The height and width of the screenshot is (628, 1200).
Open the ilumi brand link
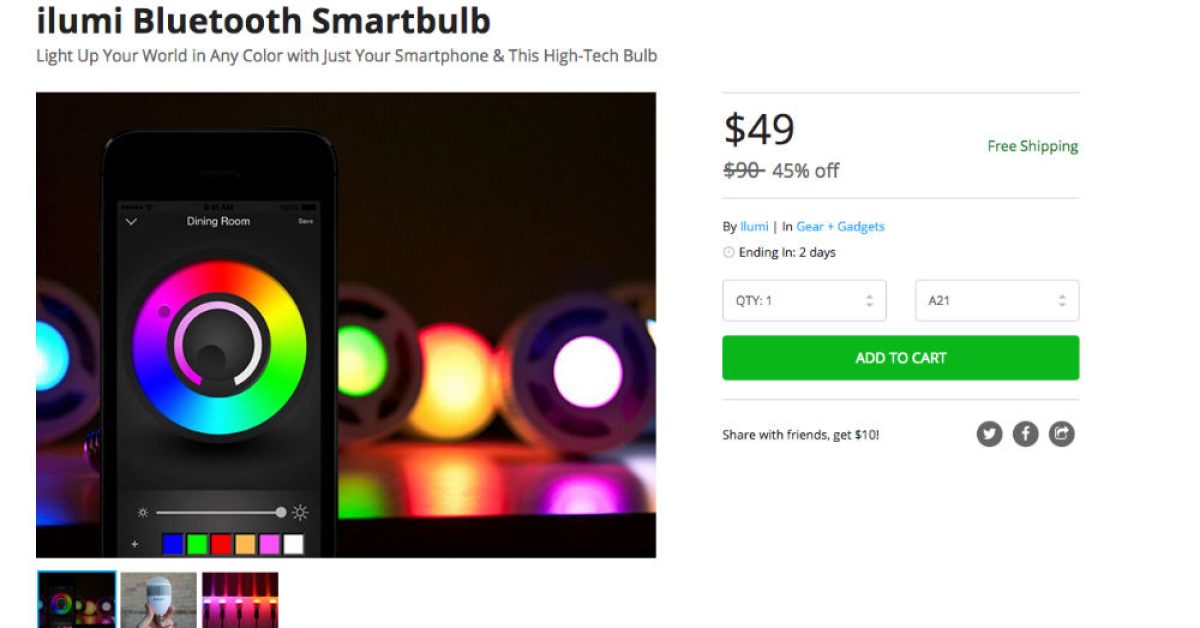click(x=754, y=226)
